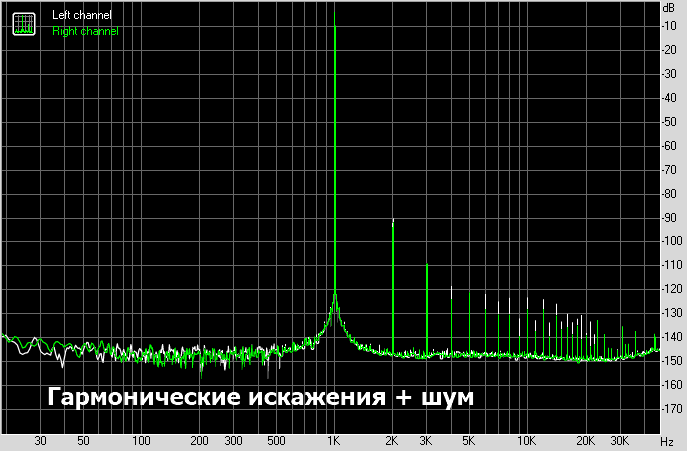
Task: Click the dB unit label
Action: click(x=669, y=7)
